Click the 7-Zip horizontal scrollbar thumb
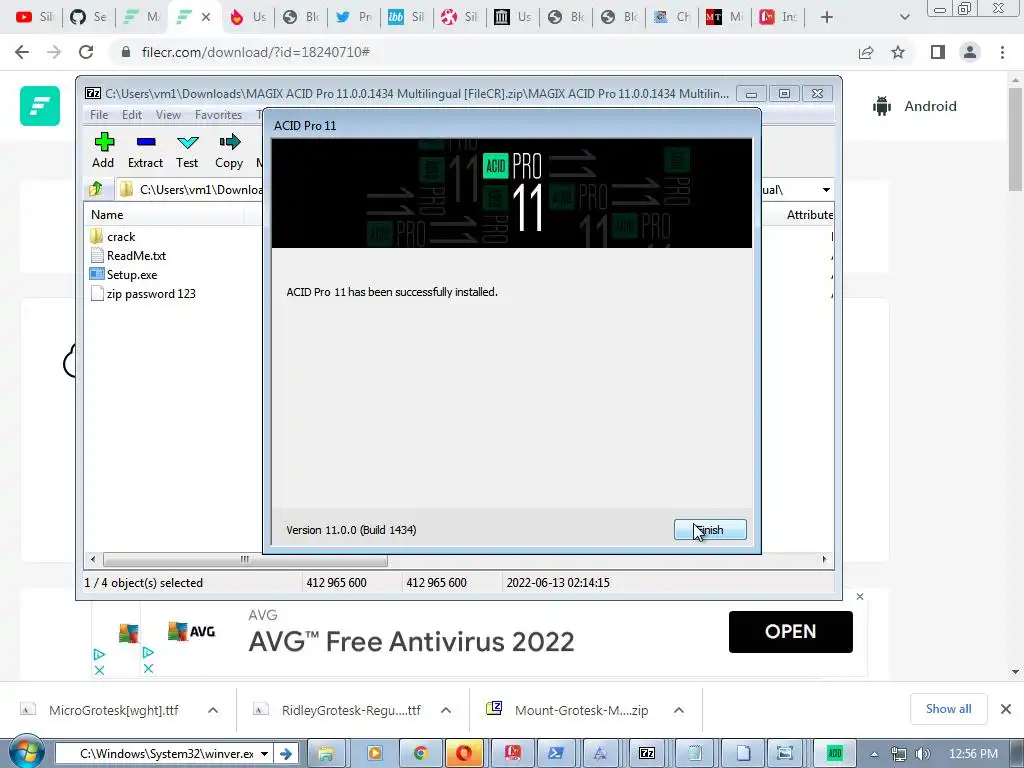The height and width of the screenshot is (768, 1024). [245, 560]
